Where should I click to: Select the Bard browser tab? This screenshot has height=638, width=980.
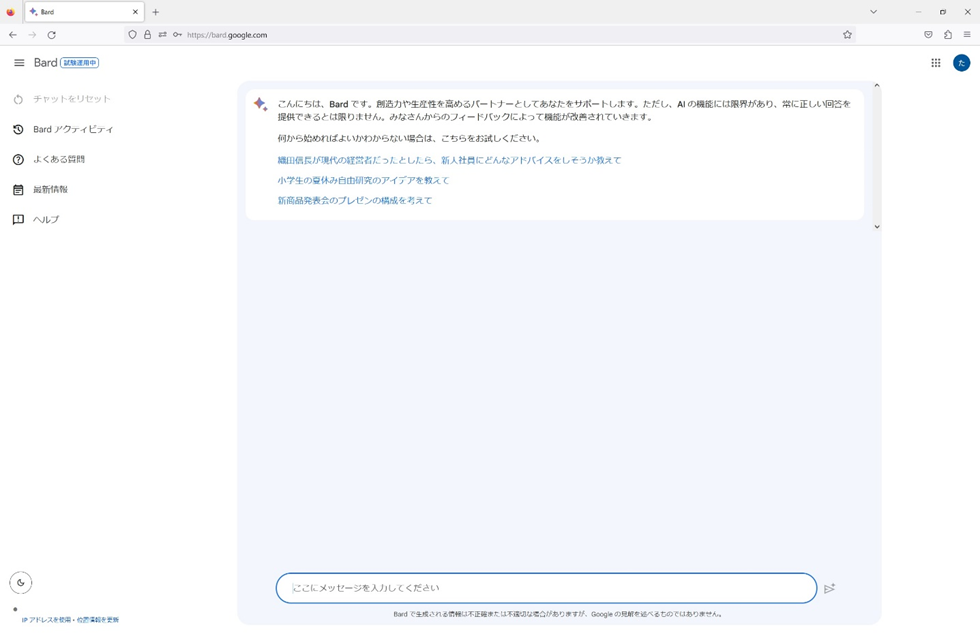[x=84, y=12]
